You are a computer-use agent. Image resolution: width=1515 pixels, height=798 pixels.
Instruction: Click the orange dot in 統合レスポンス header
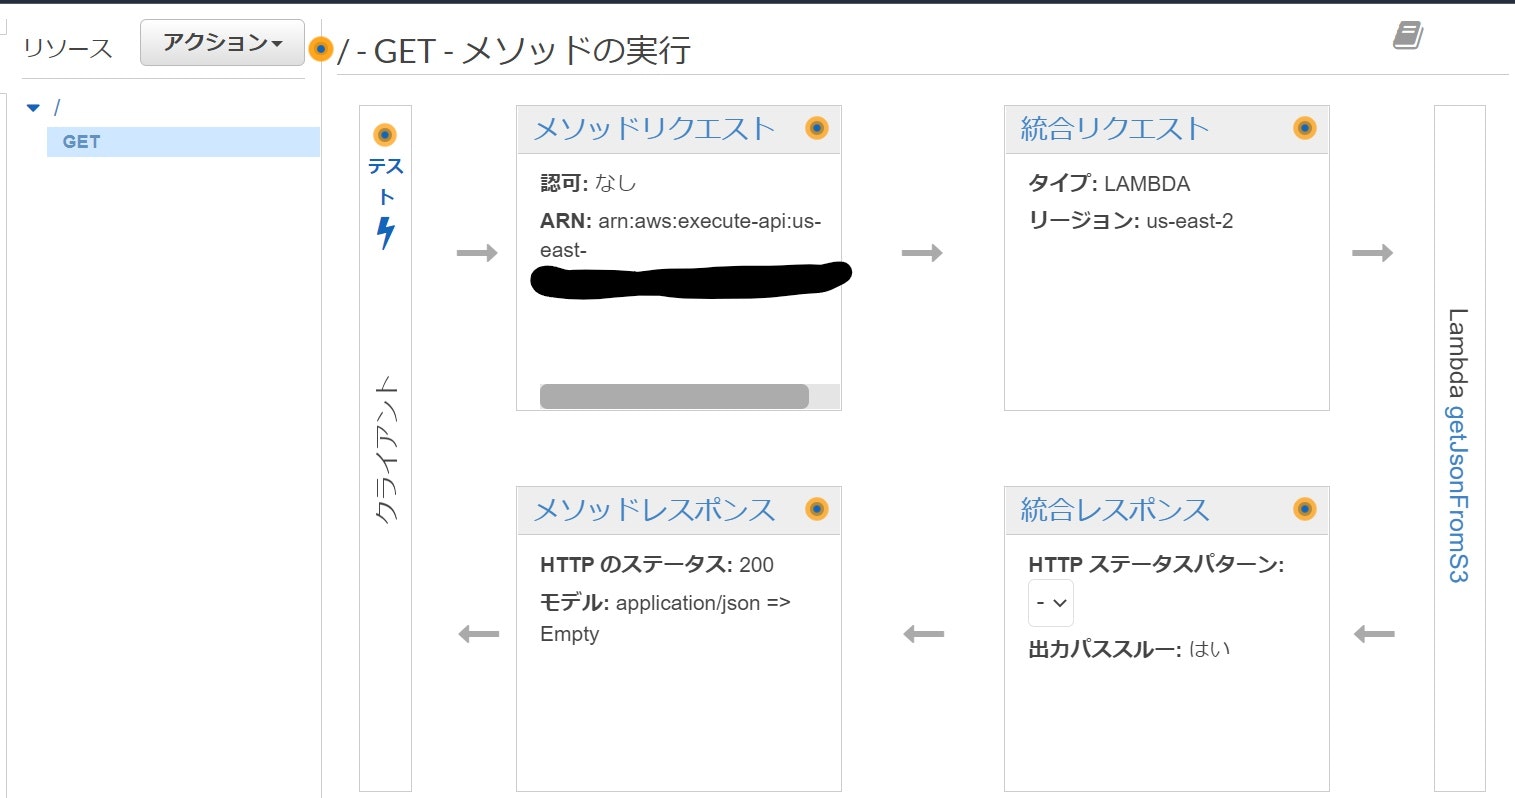point(1304,509)
